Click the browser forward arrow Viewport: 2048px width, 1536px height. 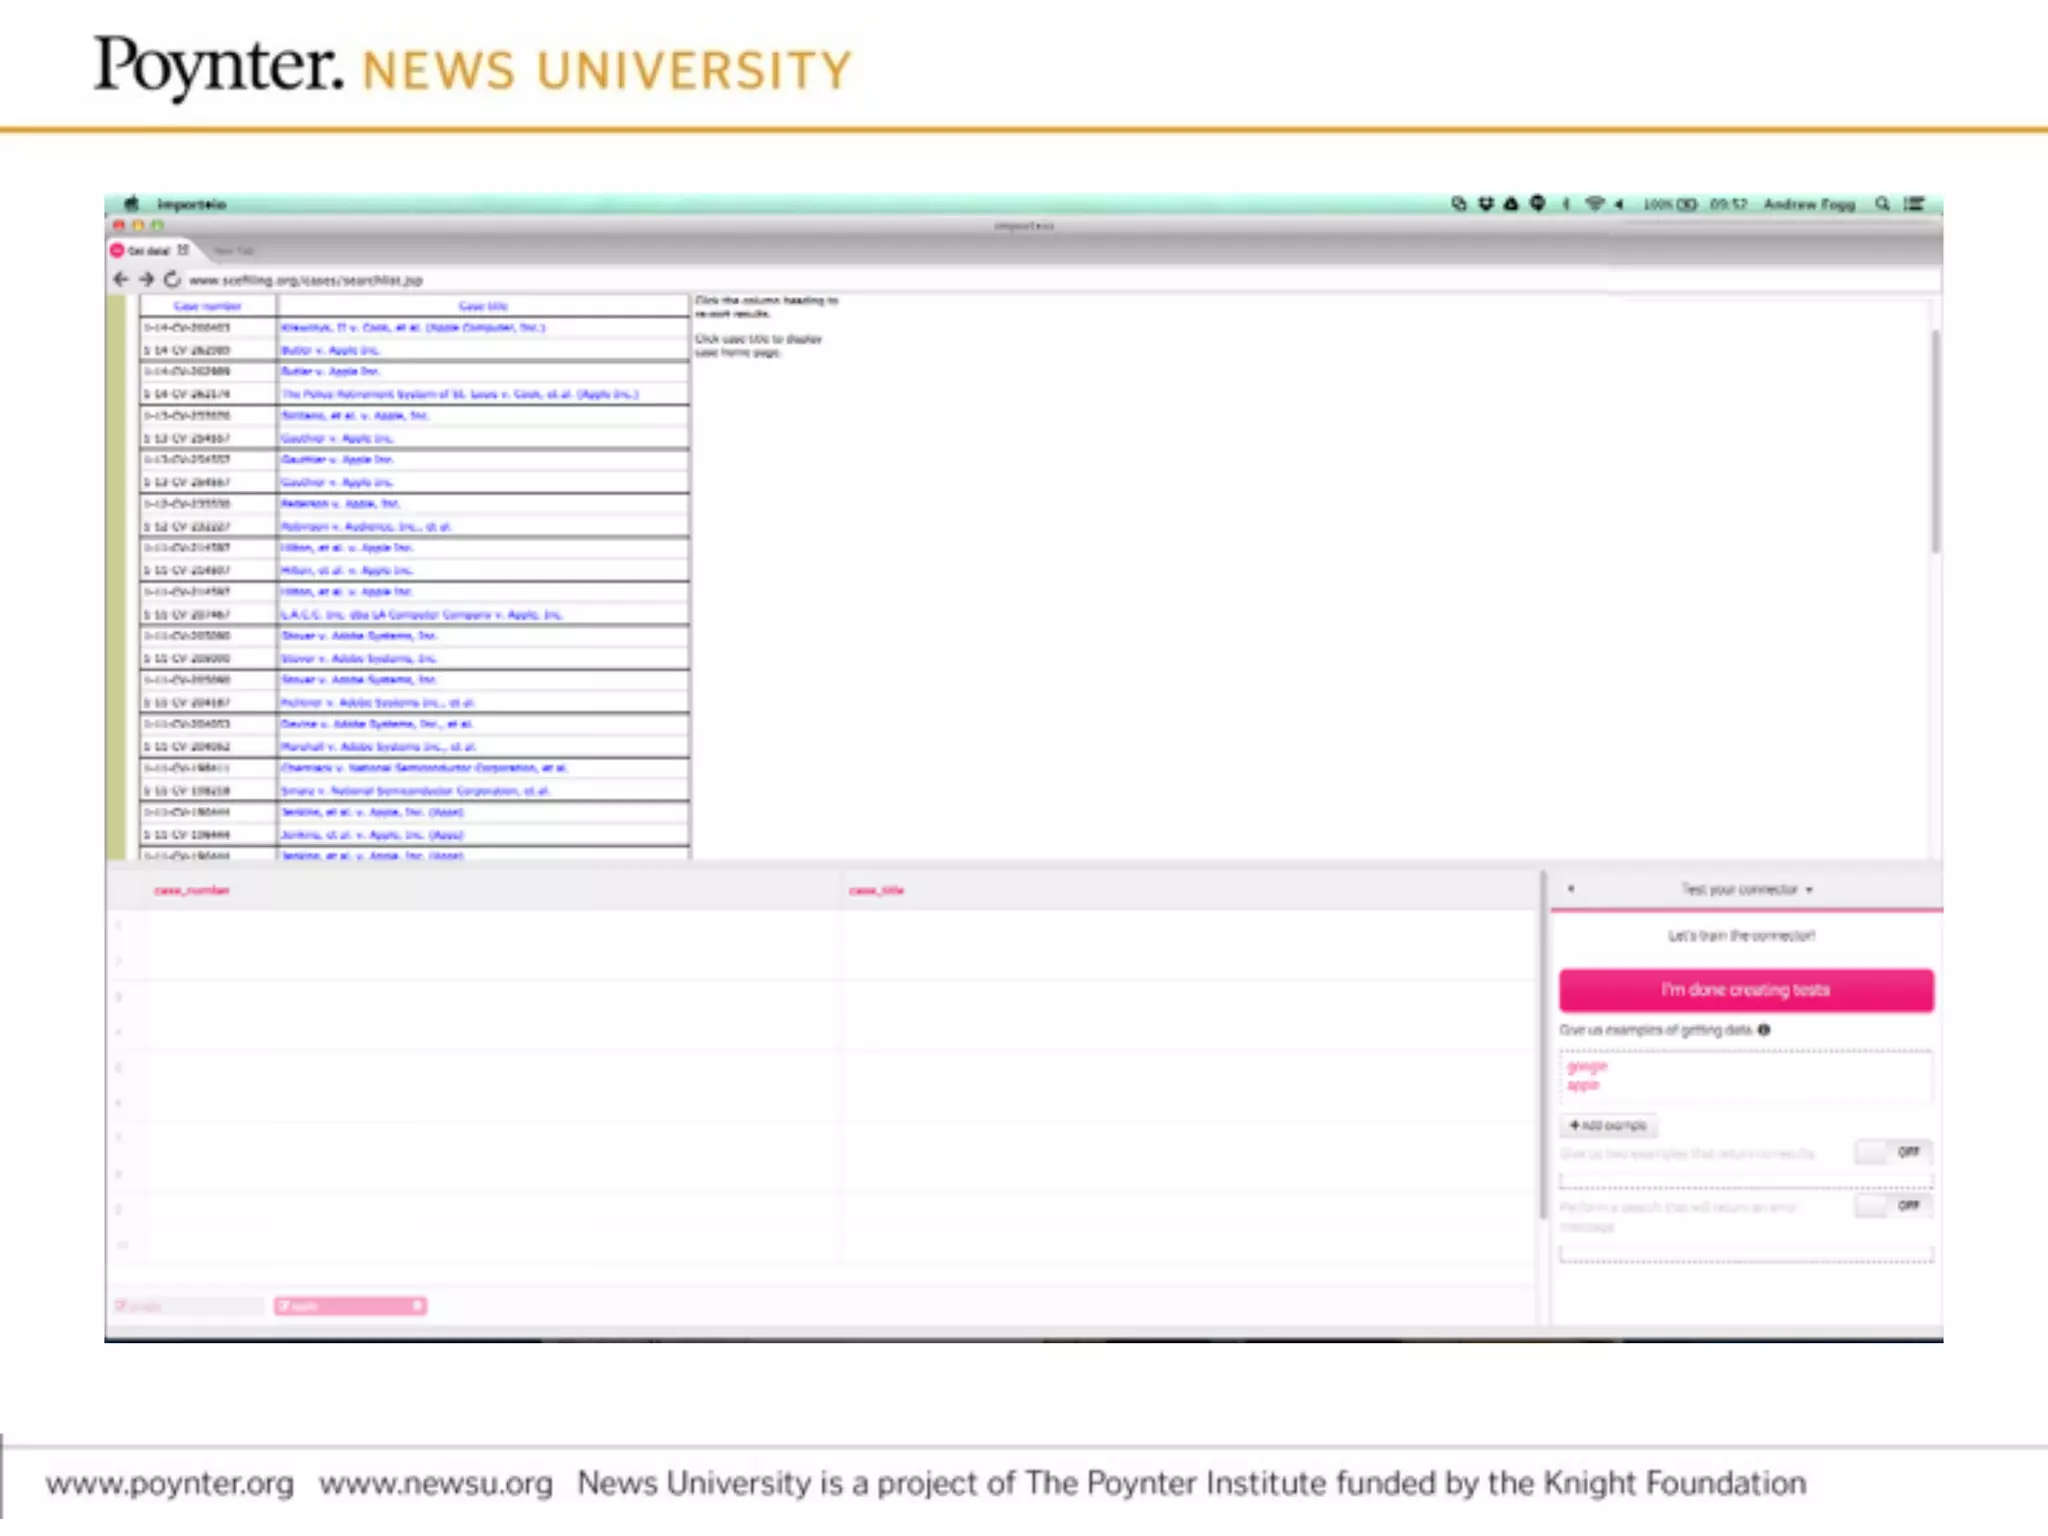[147, 279]
